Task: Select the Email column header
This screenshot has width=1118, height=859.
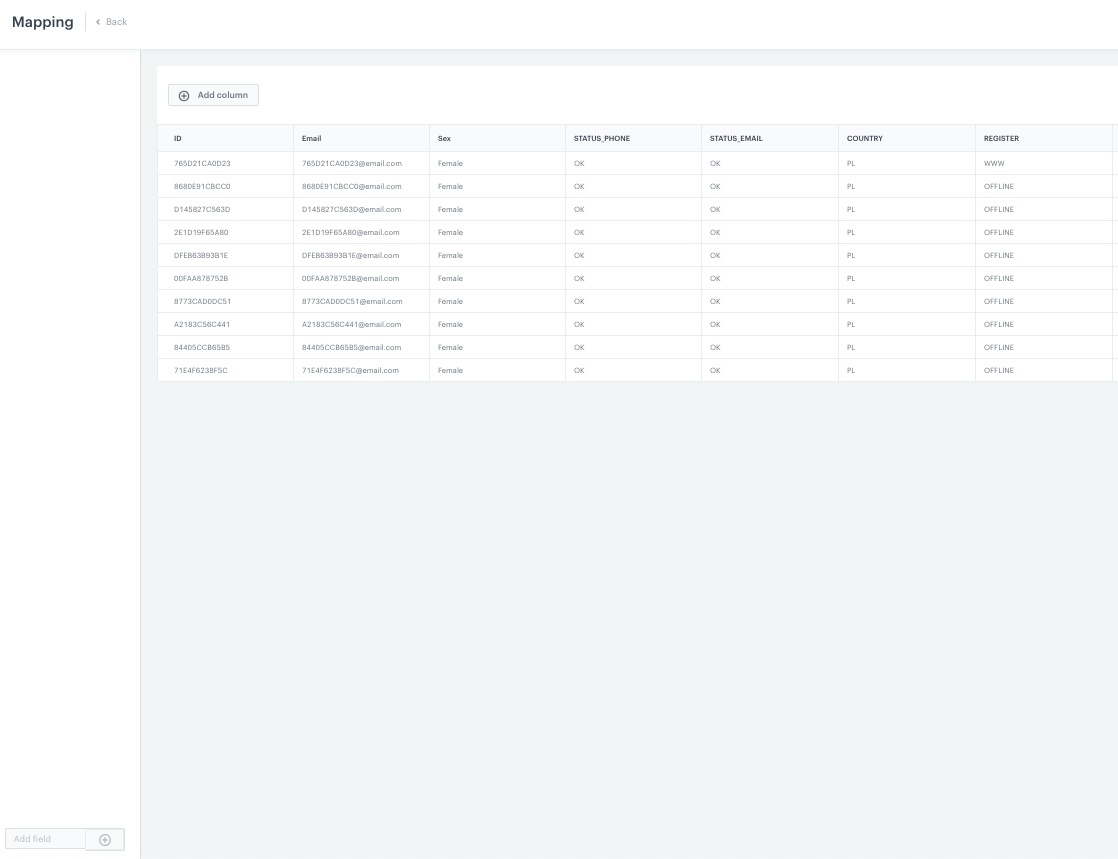Action: [x=311, y=138]
